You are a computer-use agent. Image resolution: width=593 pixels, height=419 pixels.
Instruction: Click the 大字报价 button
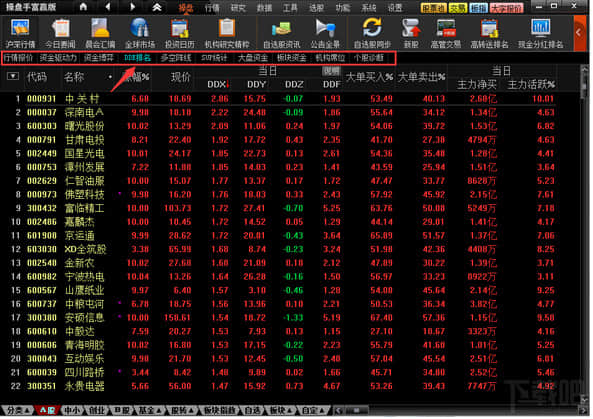coord(506,8)
